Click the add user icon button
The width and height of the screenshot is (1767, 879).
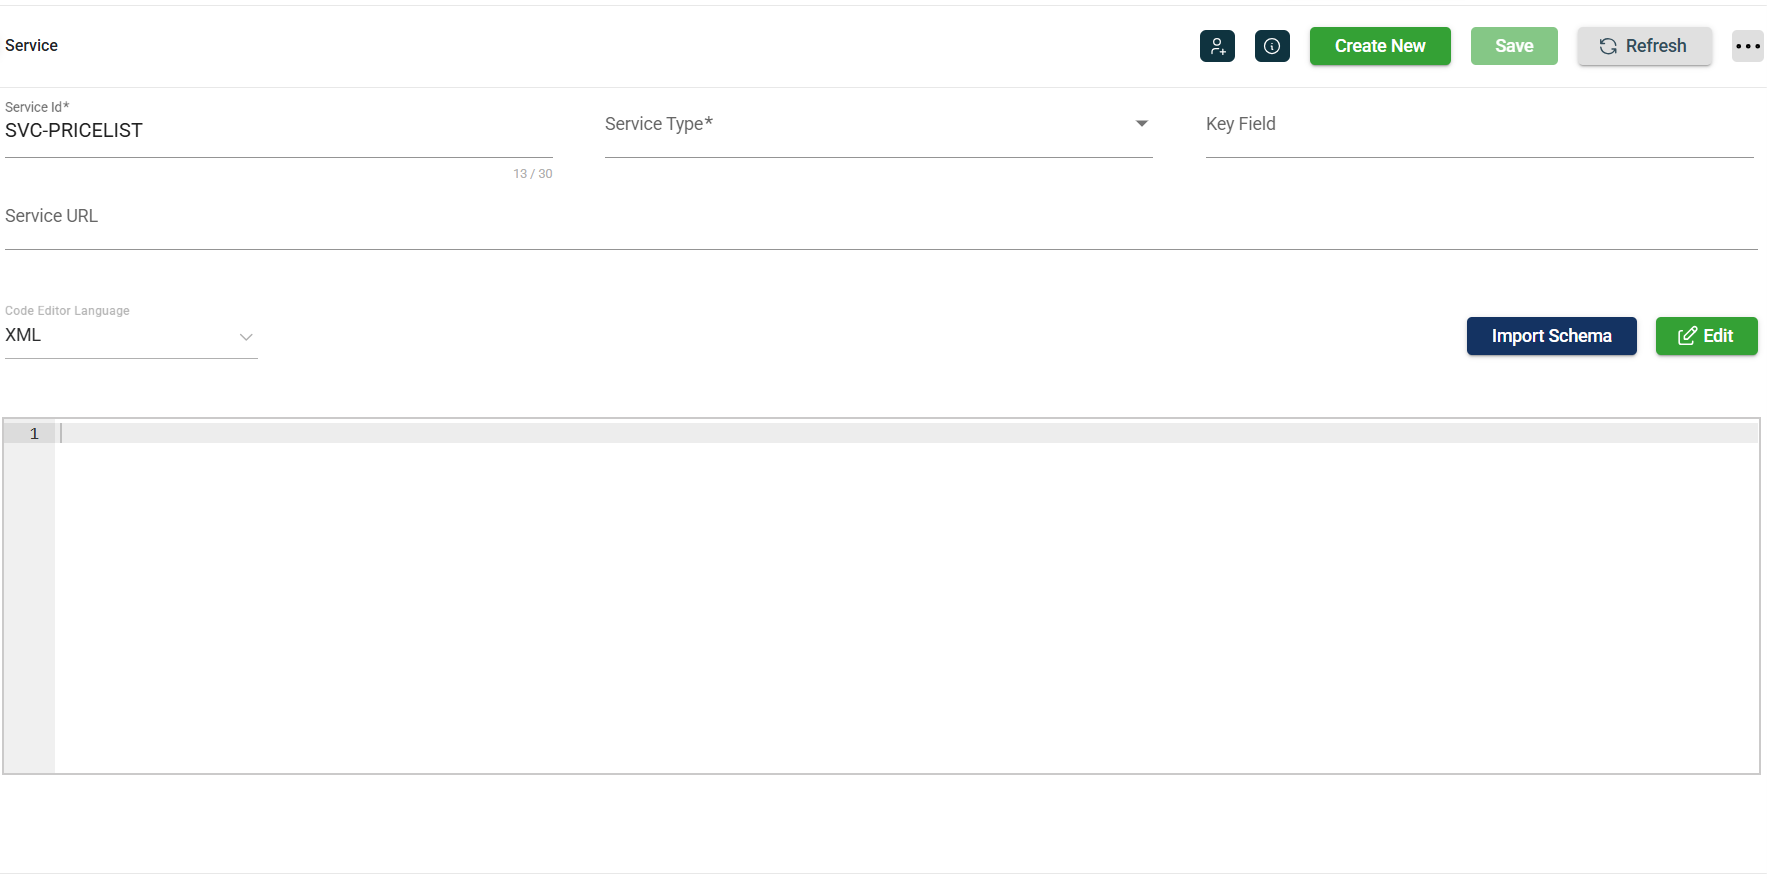1217,46
